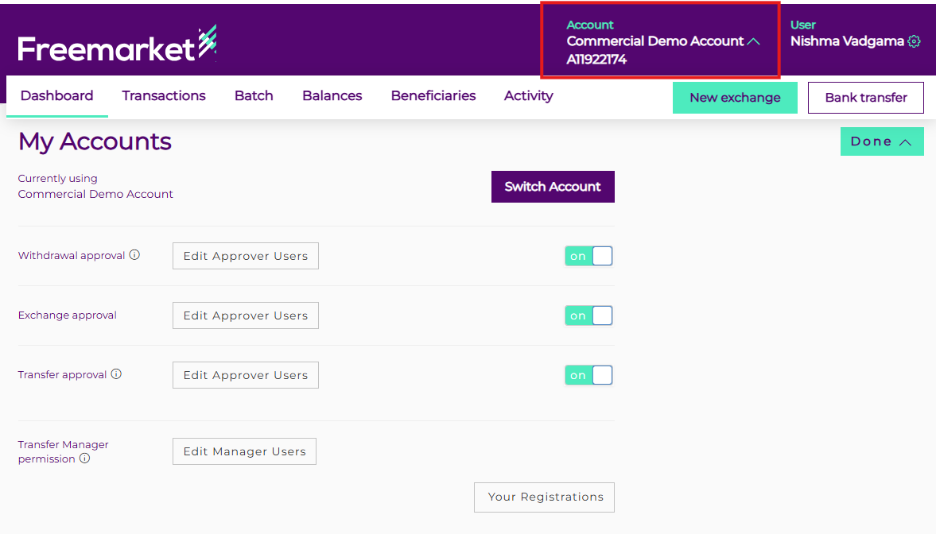Toggle Transfer approval switch off
Image resolution: width=936 pixels, height=534 pixels.
pos(588,375)
